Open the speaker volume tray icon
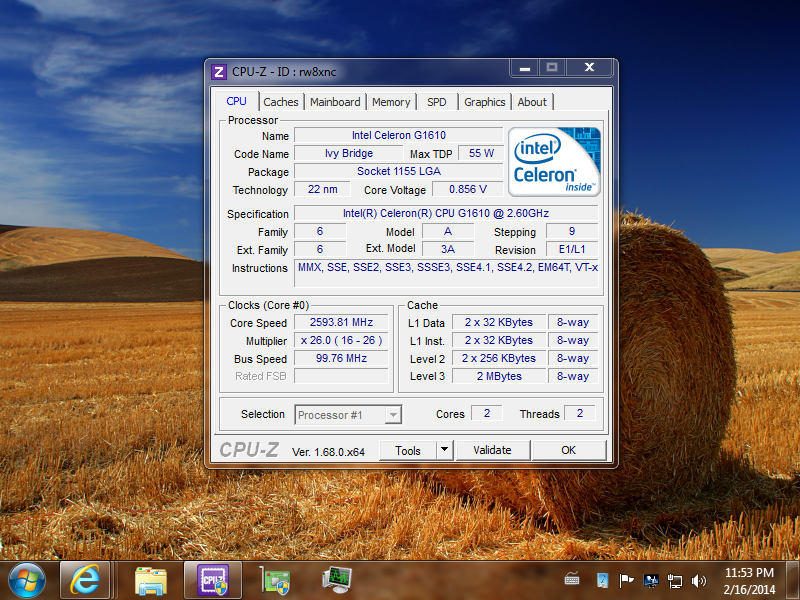This screenshot has width=800, height=600. (698, 581)
